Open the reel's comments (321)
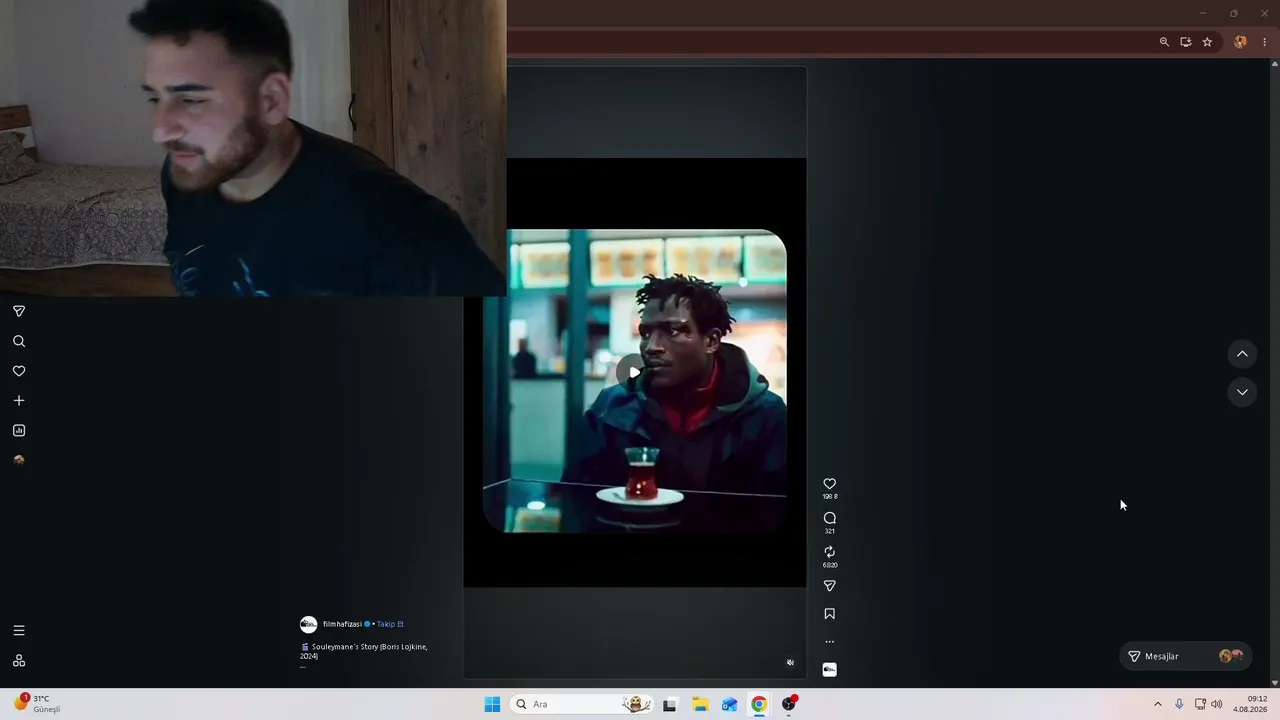This screenshot has width=1280, height=720. (829, 518)
